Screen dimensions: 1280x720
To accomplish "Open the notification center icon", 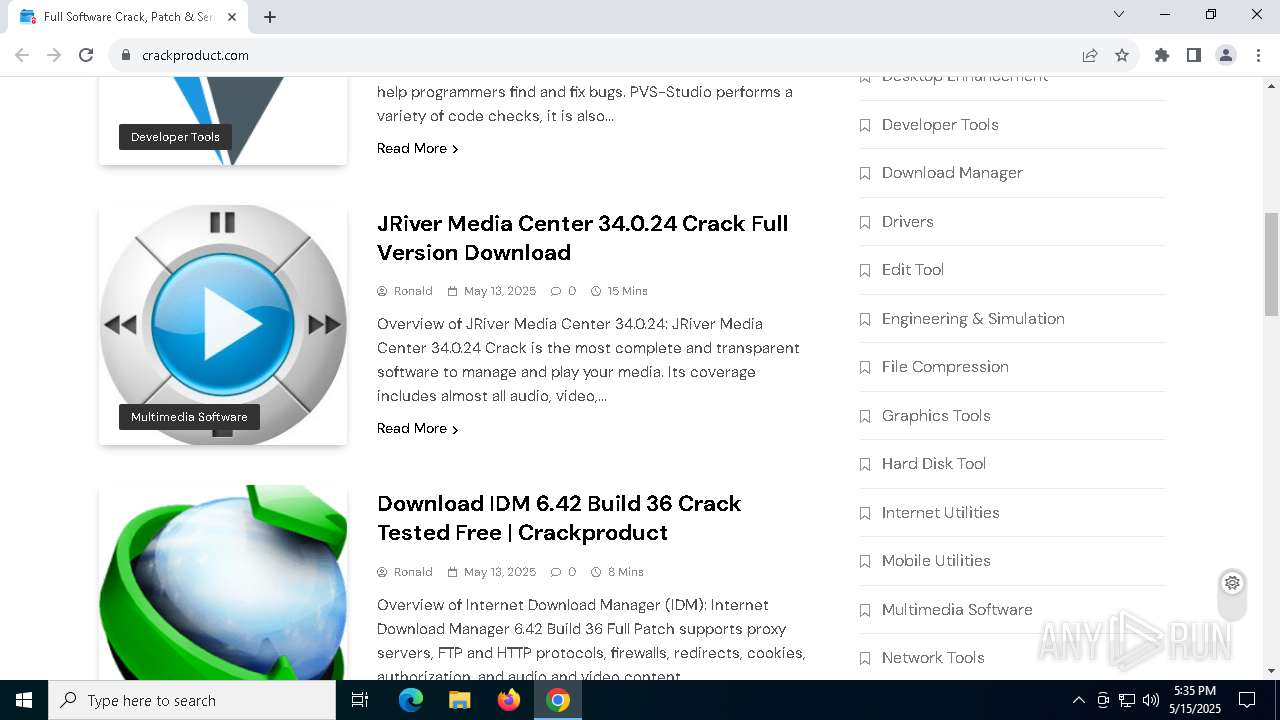I will pos(1247,700).
